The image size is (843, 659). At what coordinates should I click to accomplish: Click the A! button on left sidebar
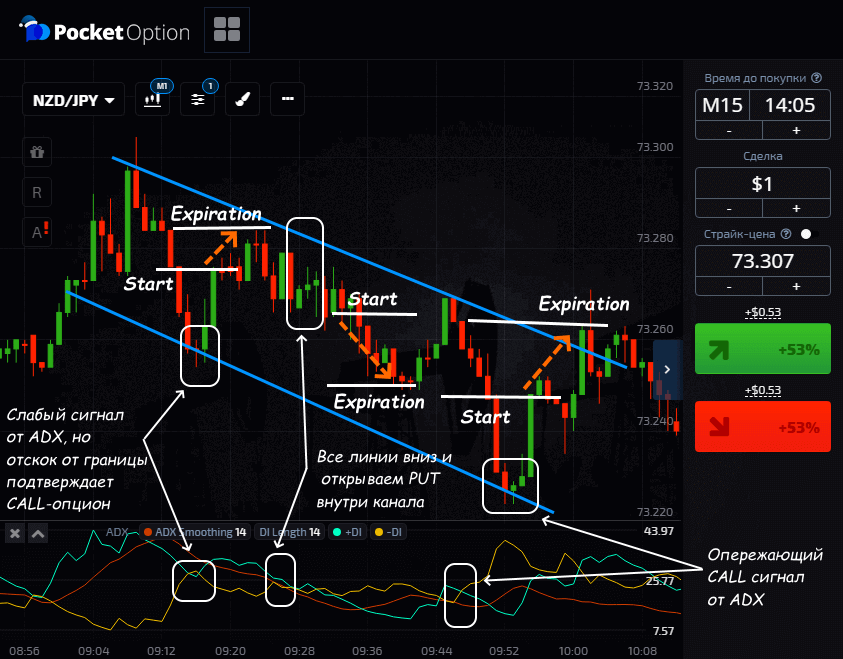[38, 232]
